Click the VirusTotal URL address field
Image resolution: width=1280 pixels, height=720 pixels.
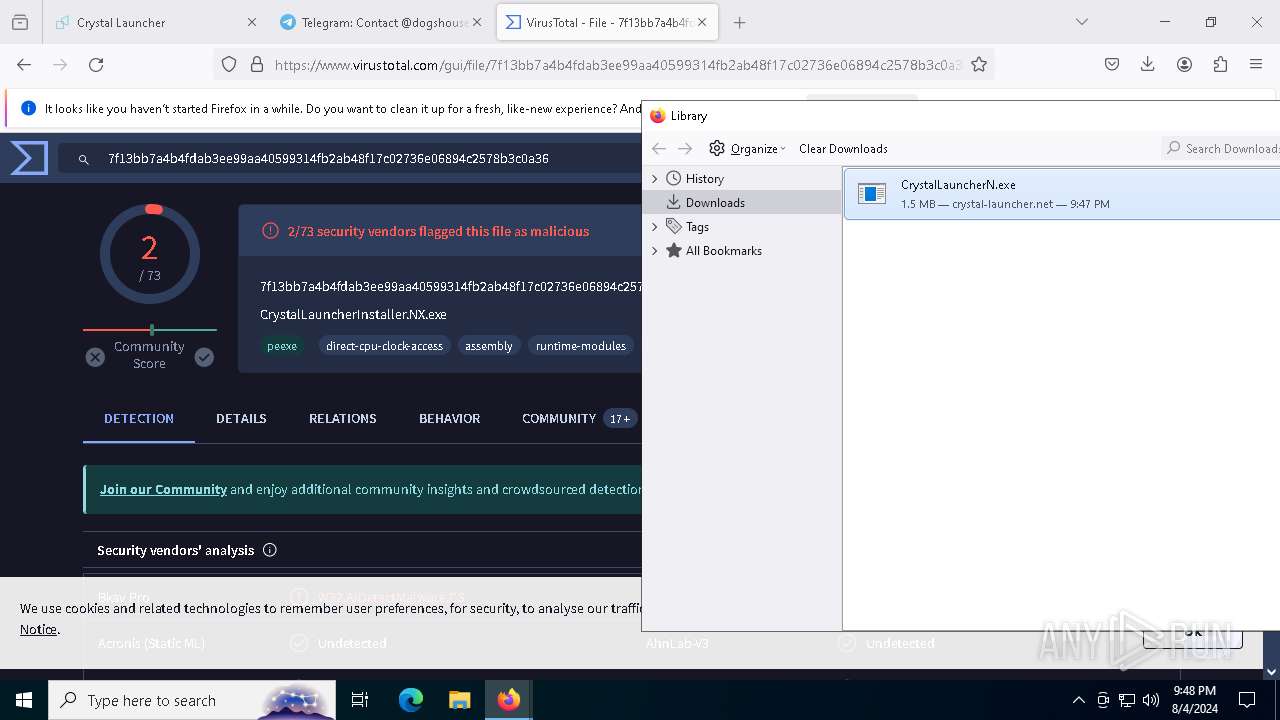pos(617,65)
